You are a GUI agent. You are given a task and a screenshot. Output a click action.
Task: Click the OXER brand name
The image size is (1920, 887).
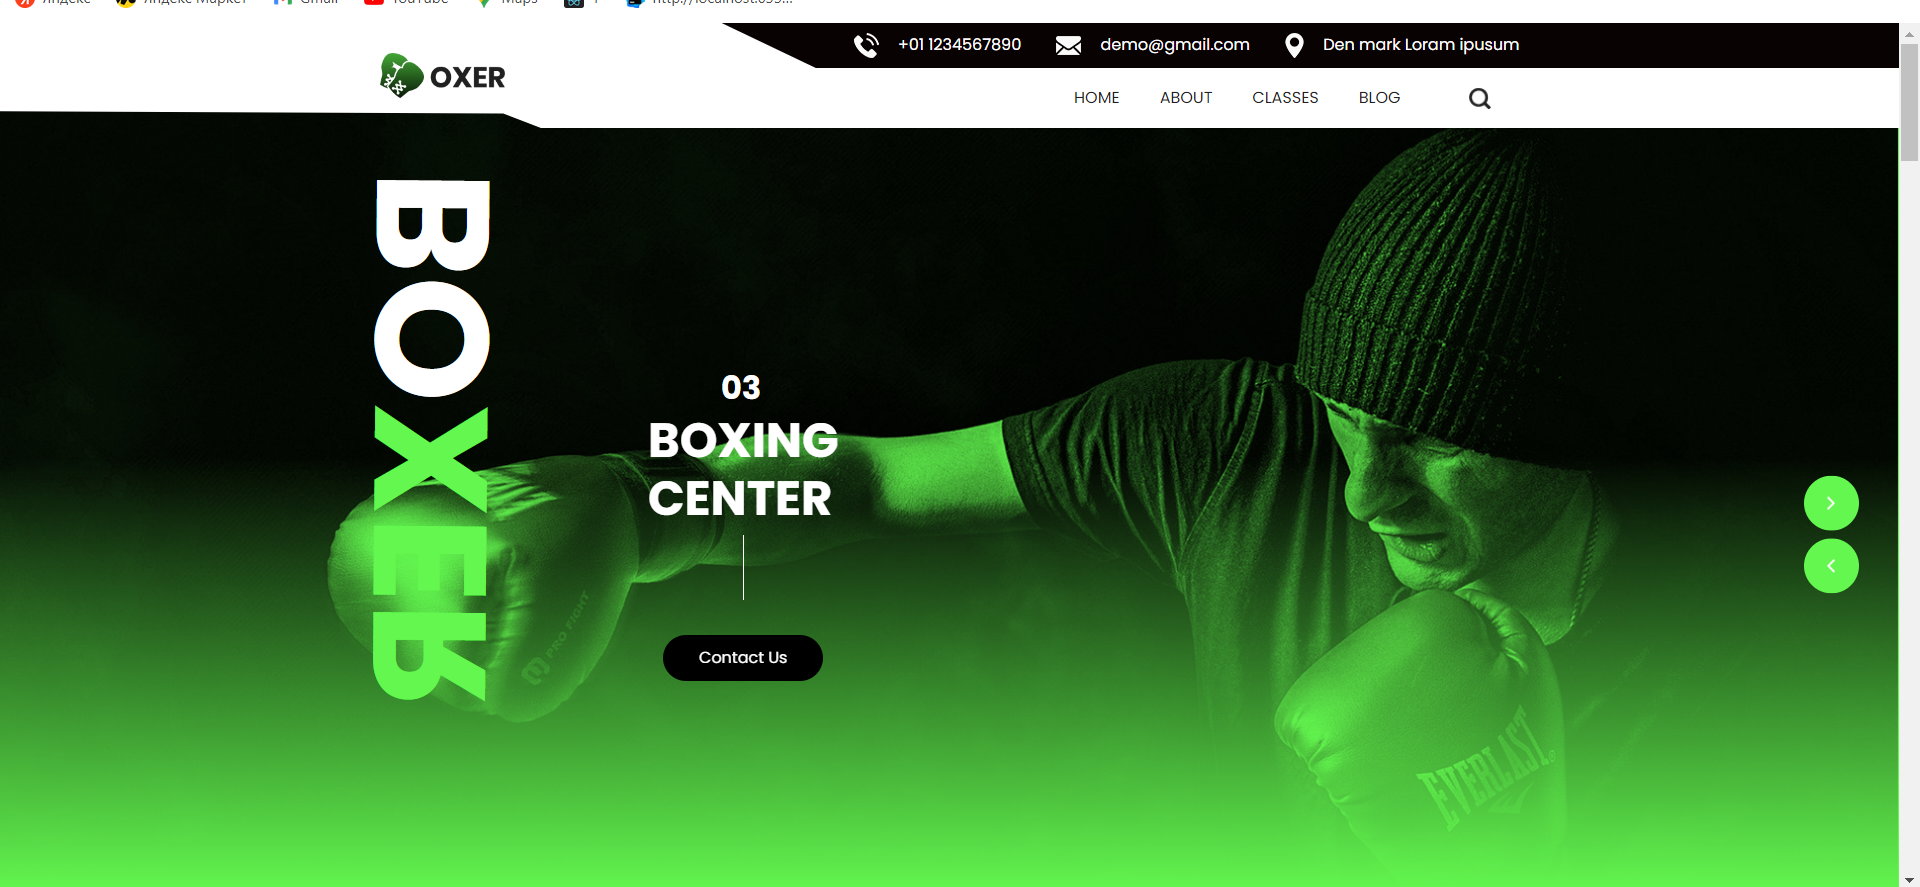[x=468, y=77]
